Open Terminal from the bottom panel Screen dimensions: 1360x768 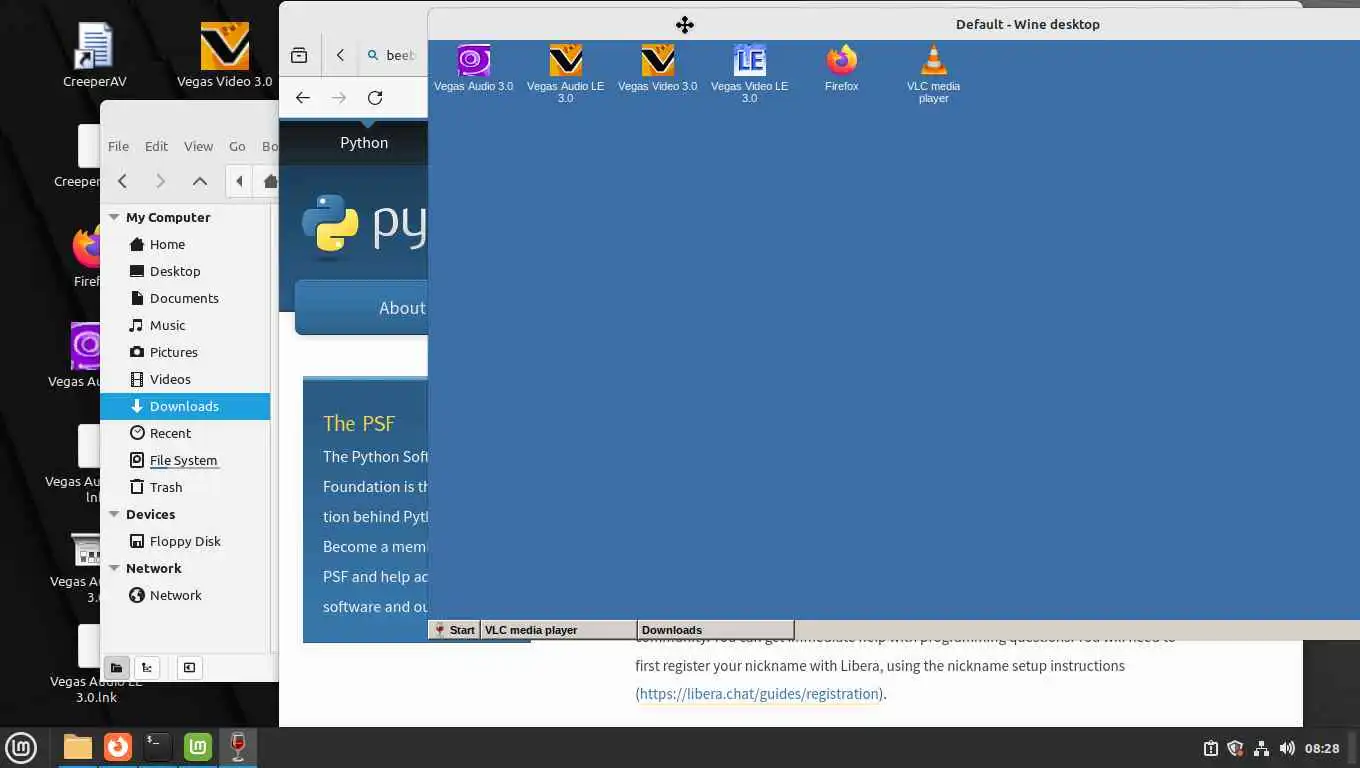pyautogui.click(x=158, y=747)
